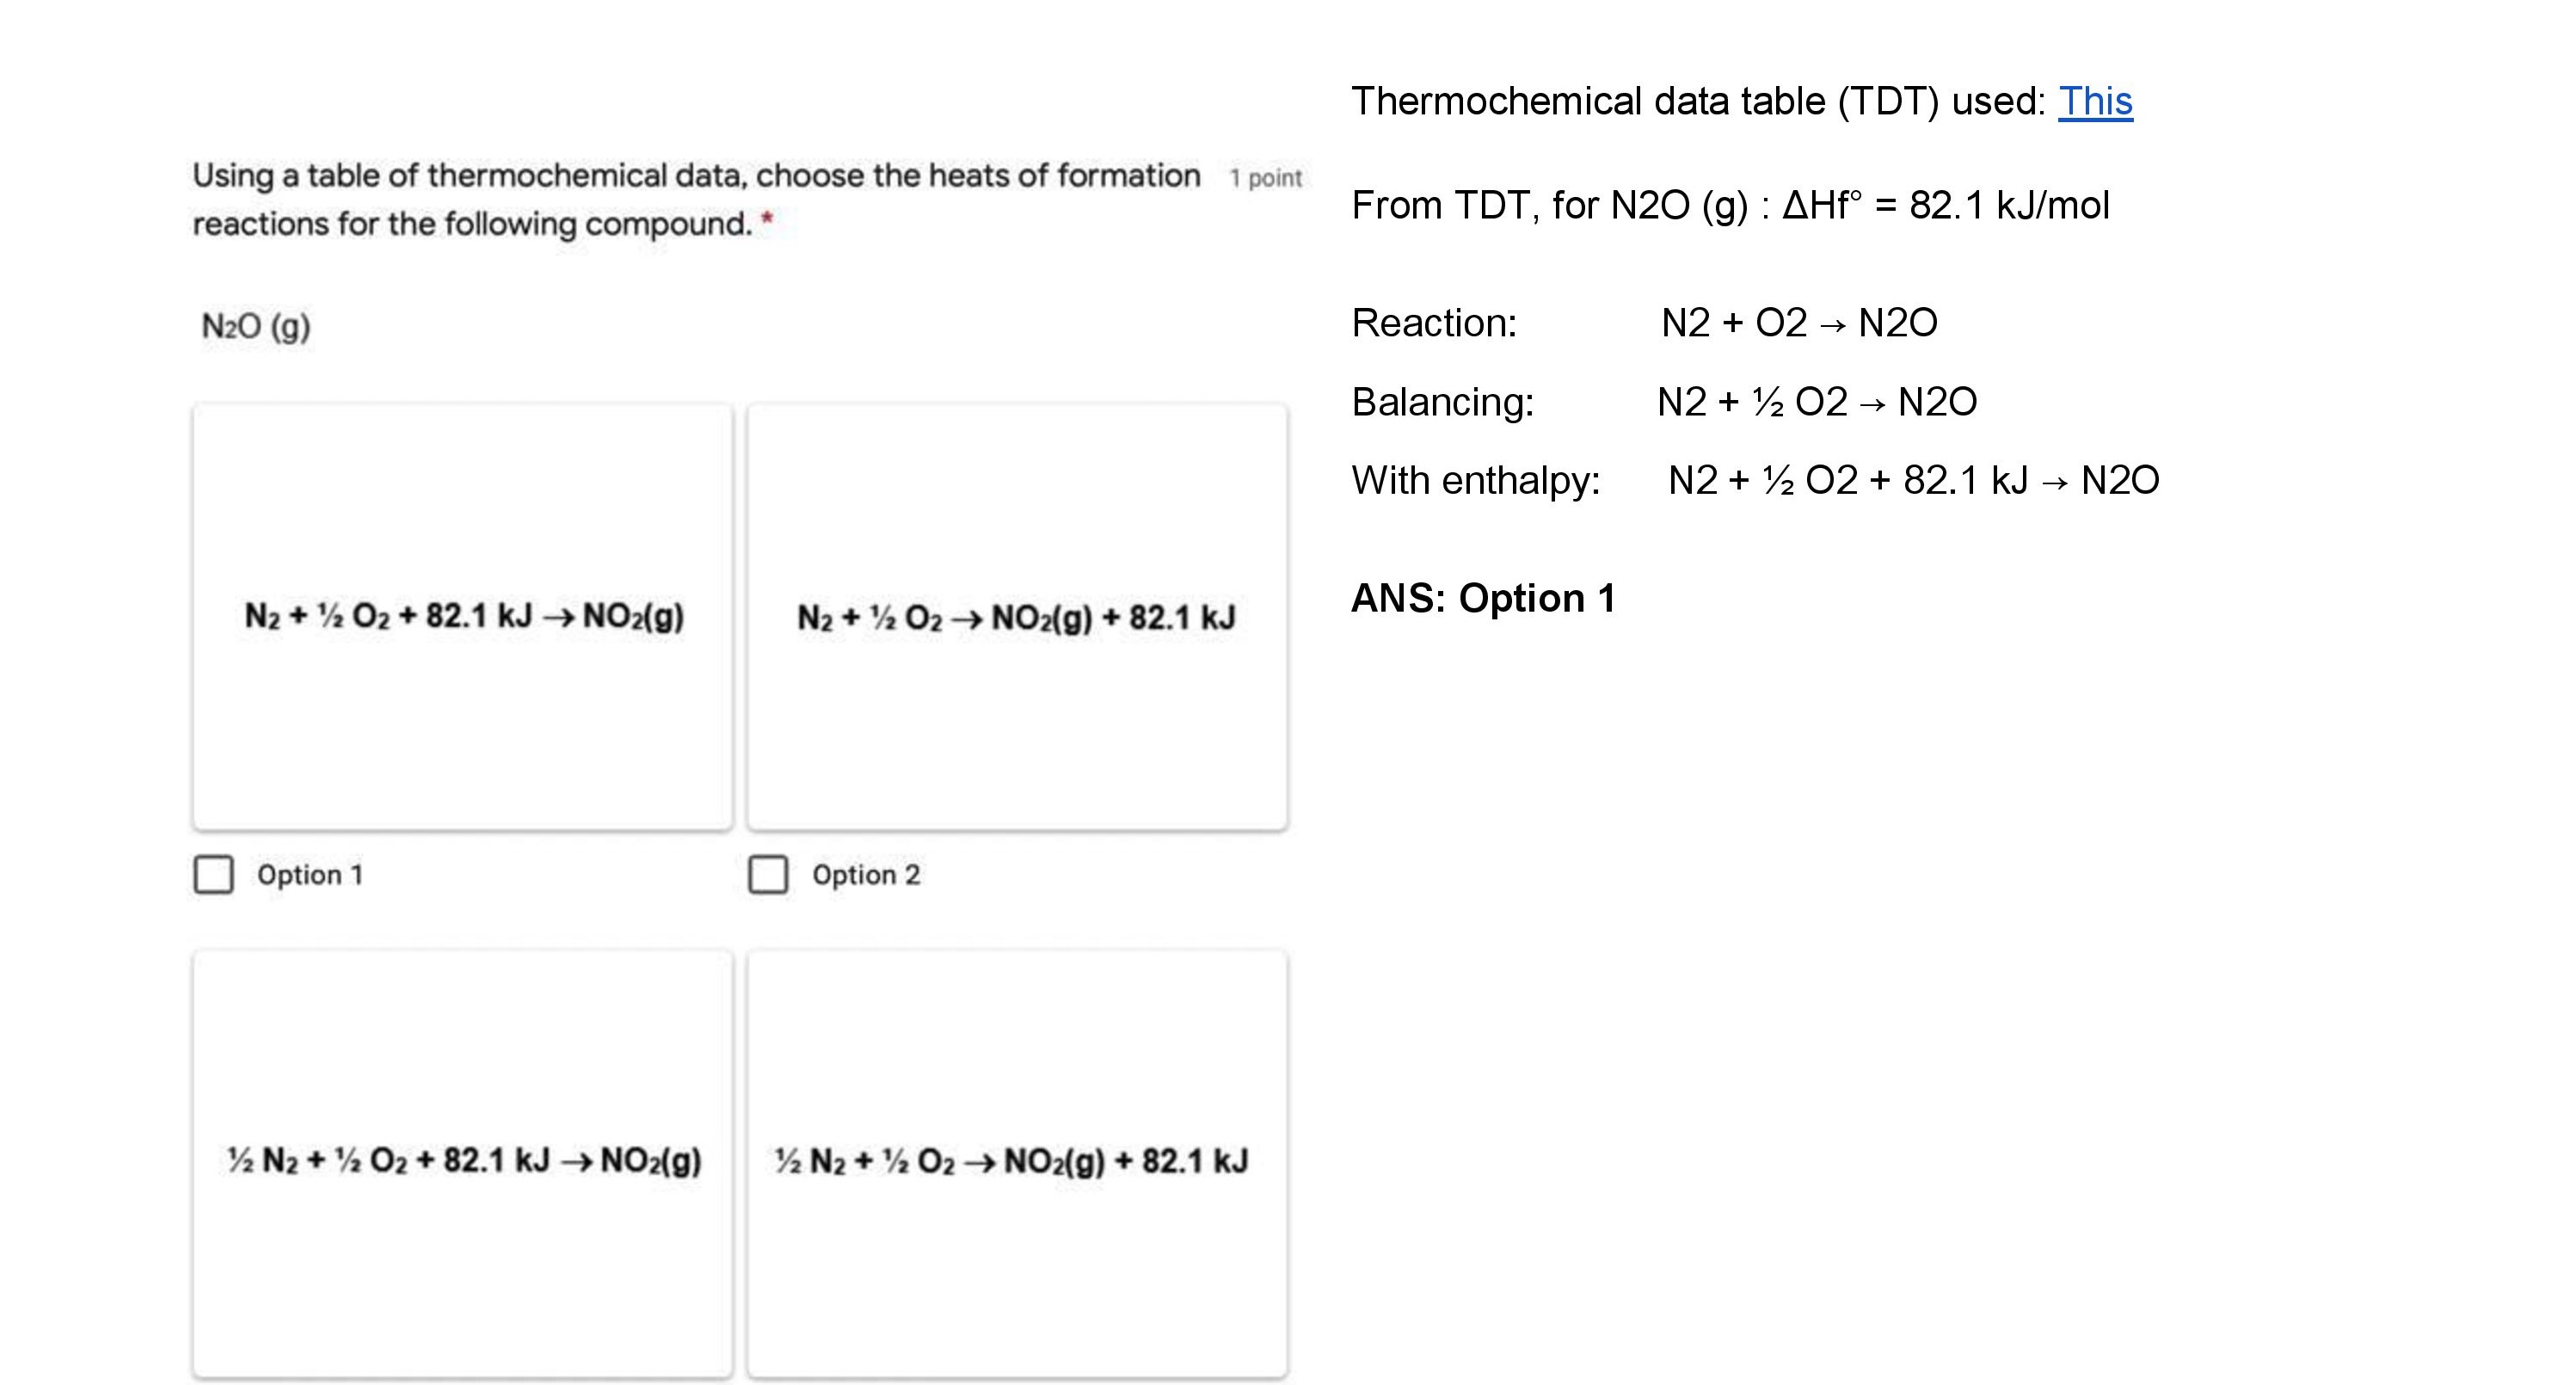Click the '1 point' score label
The height and width of the screenshot is (1385, 2576).
[1266, 178]
